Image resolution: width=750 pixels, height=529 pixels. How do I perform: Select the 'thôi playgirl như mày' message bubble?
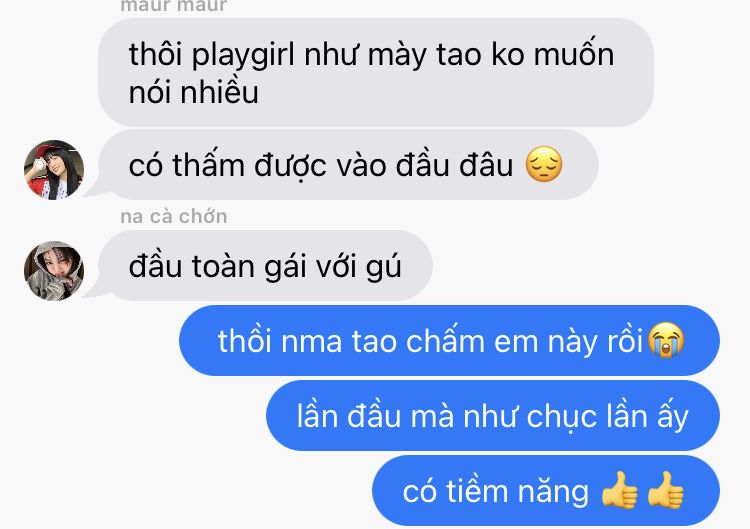[376, 73]
